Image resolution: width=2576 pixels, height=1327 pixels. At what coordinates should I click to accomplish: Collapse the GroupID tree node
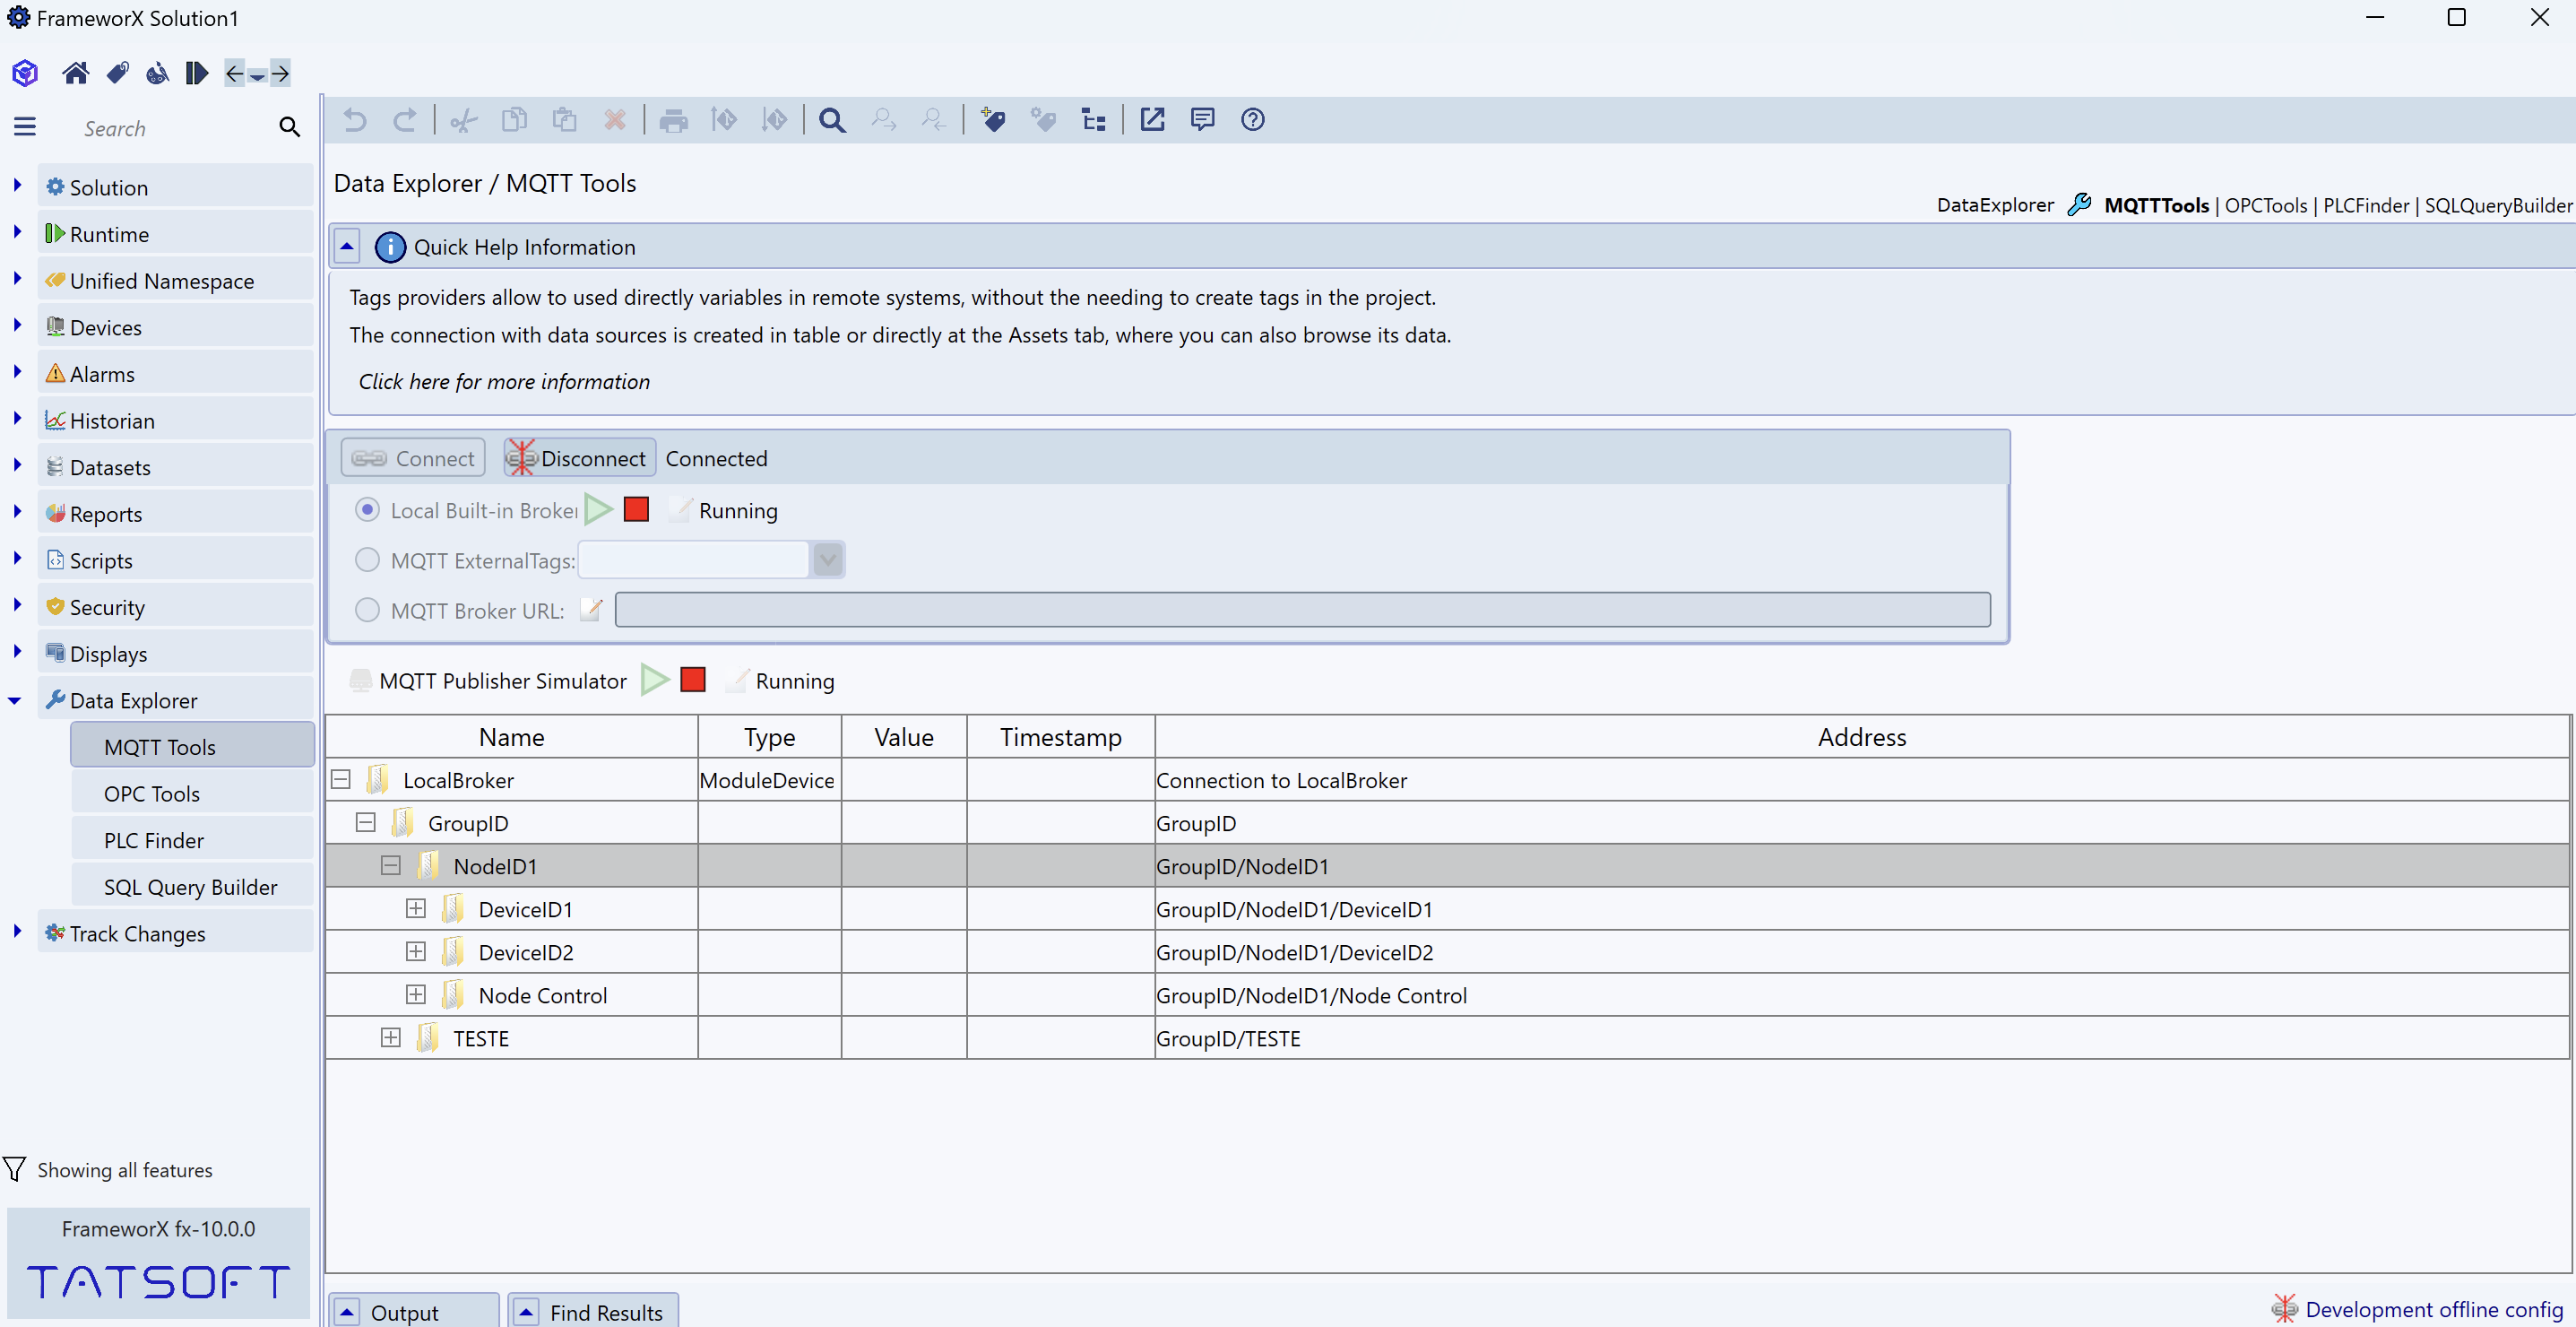pyautogui.click(x=366, y=822)
